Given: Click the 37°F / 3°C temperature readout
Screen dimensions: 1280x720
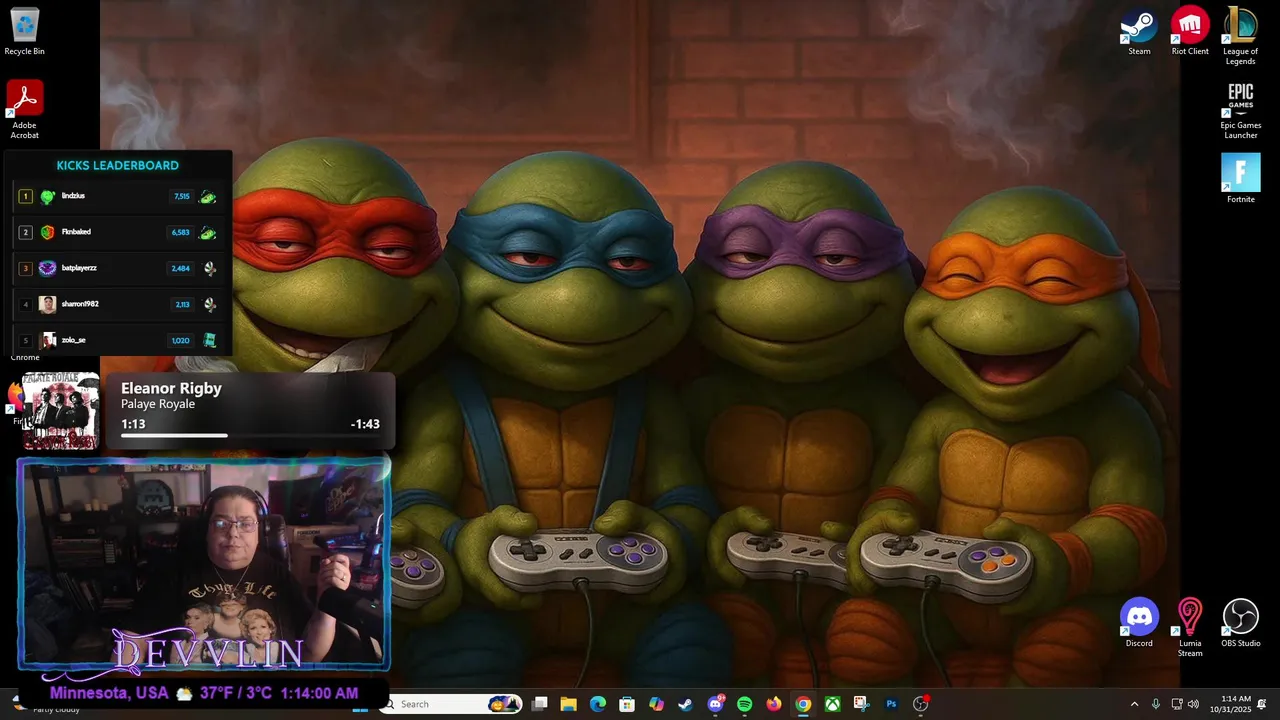Looking at the screenshot, I should pos(235,693).
